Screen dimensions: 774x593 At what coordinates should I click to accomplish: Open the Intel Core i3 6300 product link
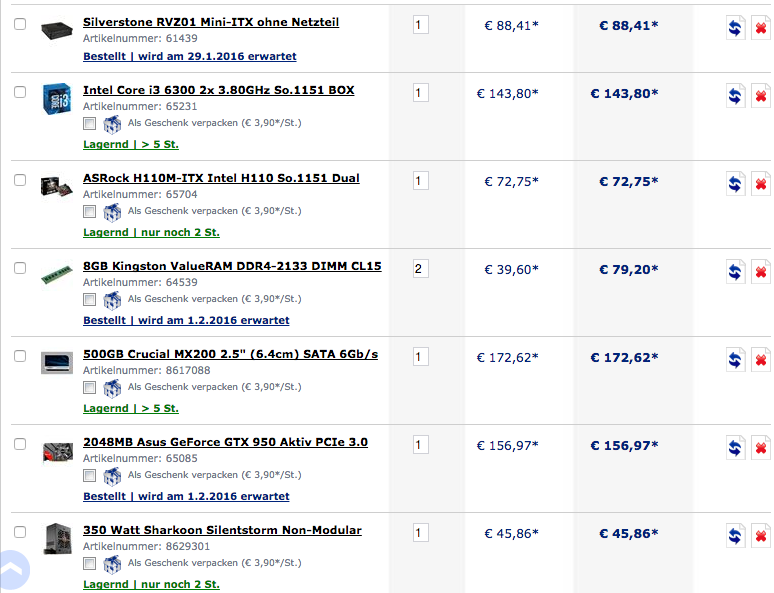(219, 90)
